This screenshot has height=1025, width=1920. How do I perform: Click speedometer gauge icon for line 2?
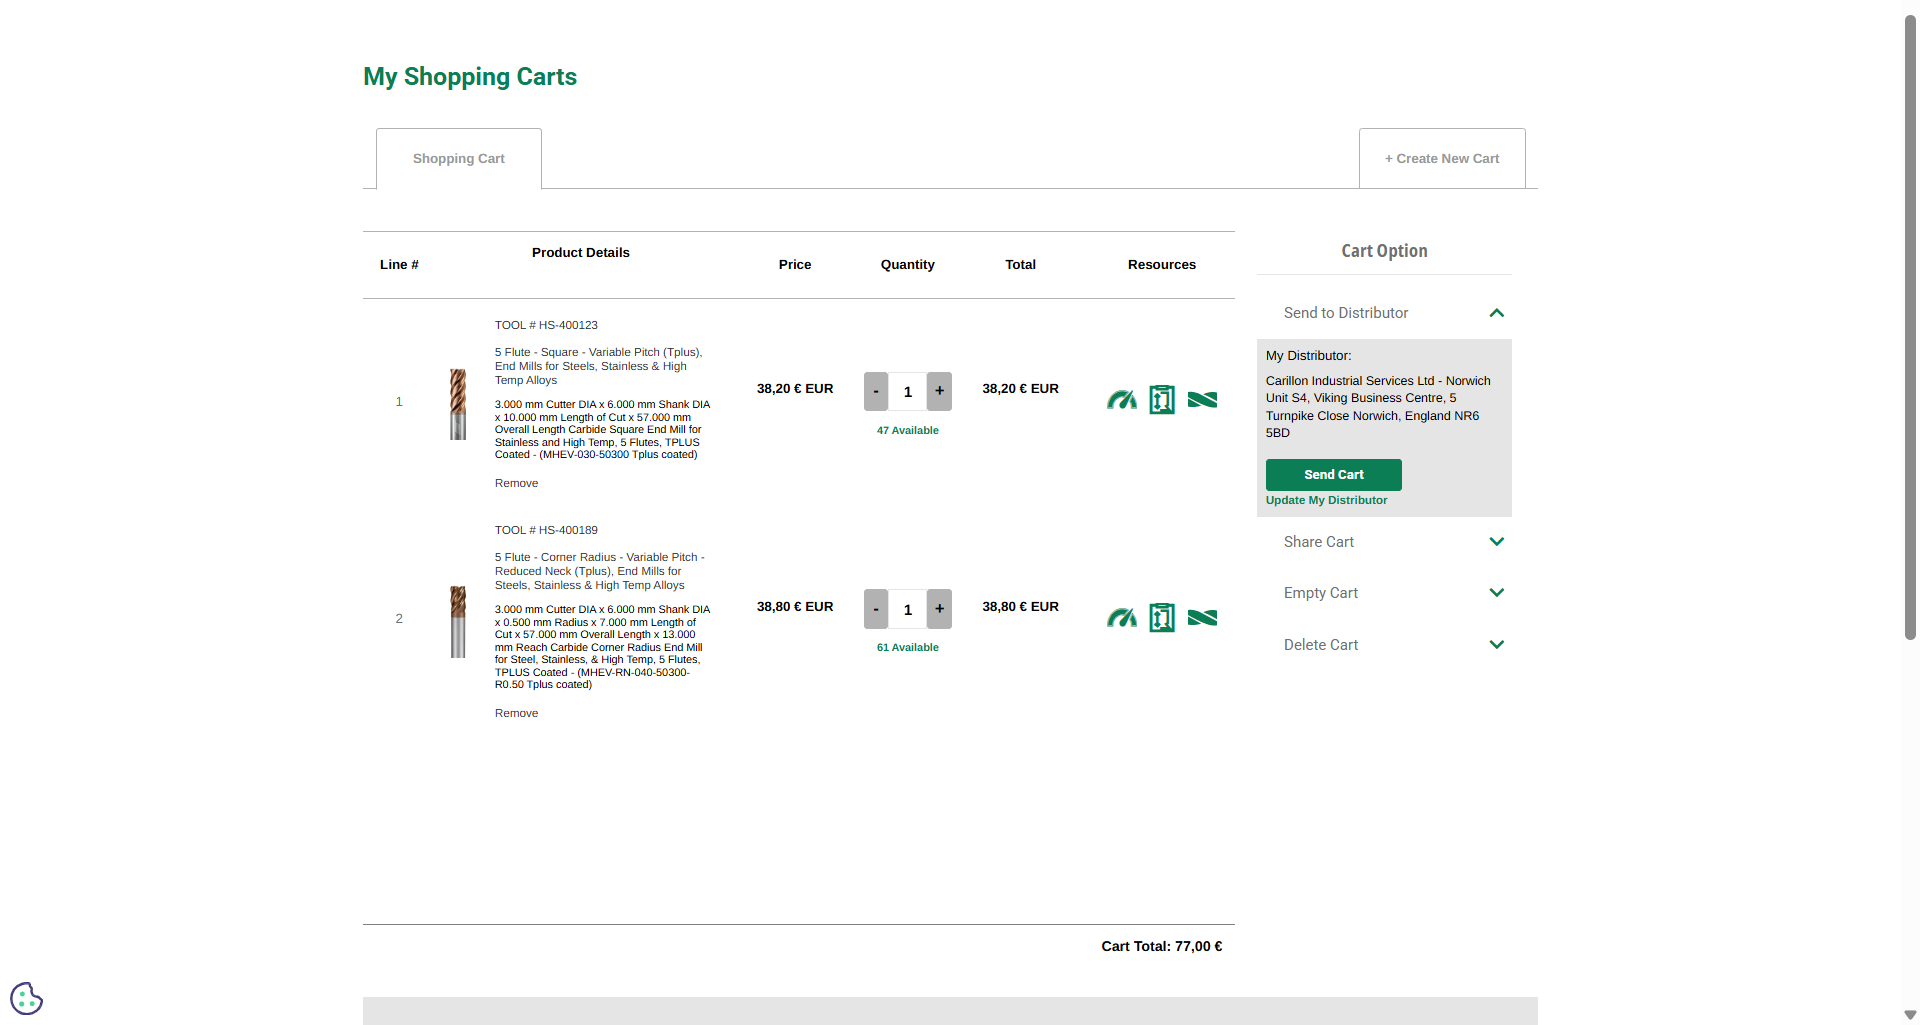click(x=1121, y=618)
